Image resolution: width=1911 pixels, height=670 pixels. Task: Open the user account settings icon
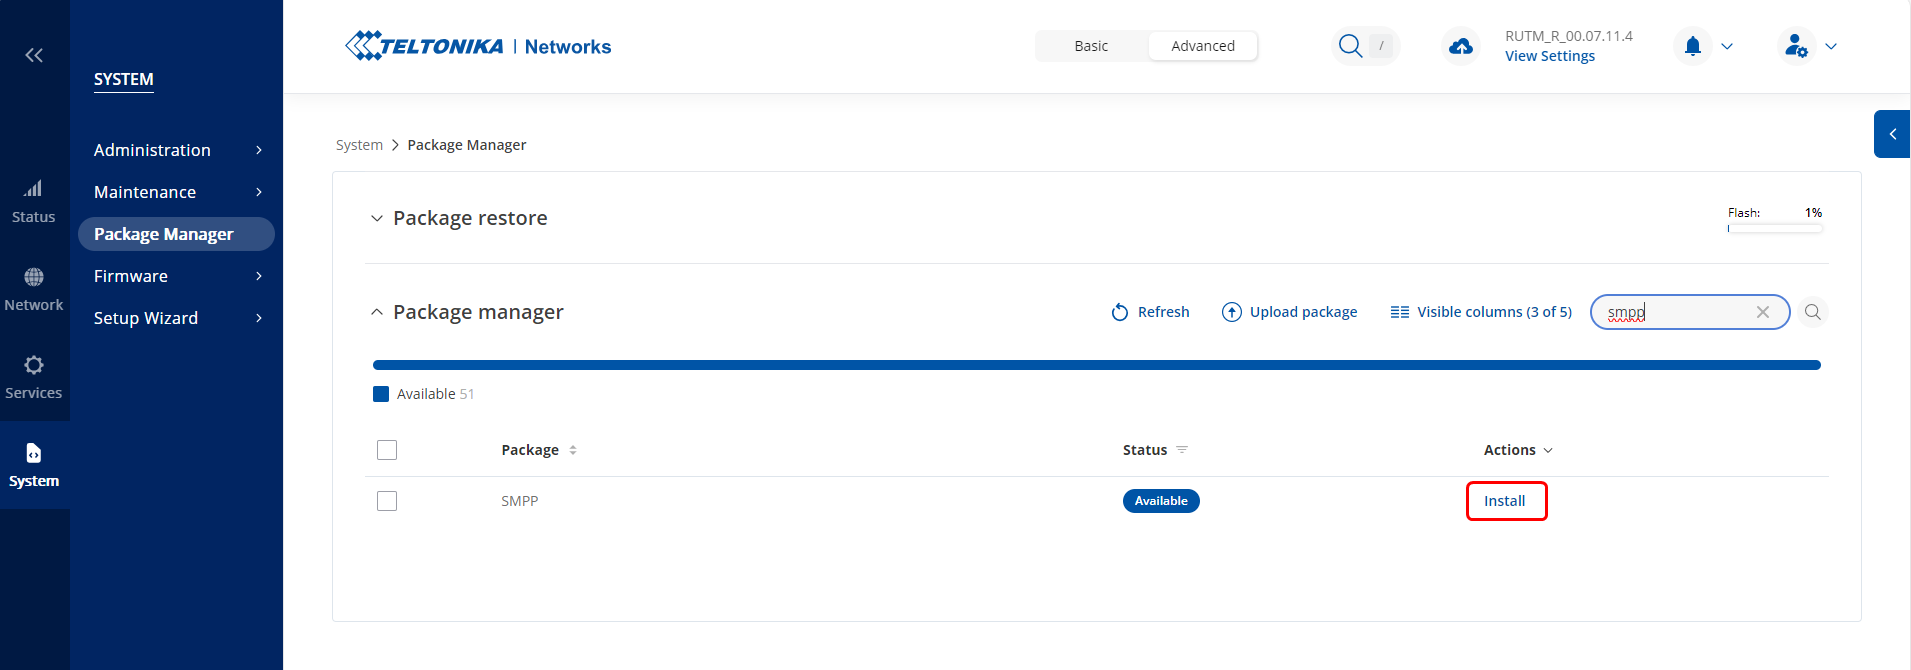click(x=1796, y=46)
